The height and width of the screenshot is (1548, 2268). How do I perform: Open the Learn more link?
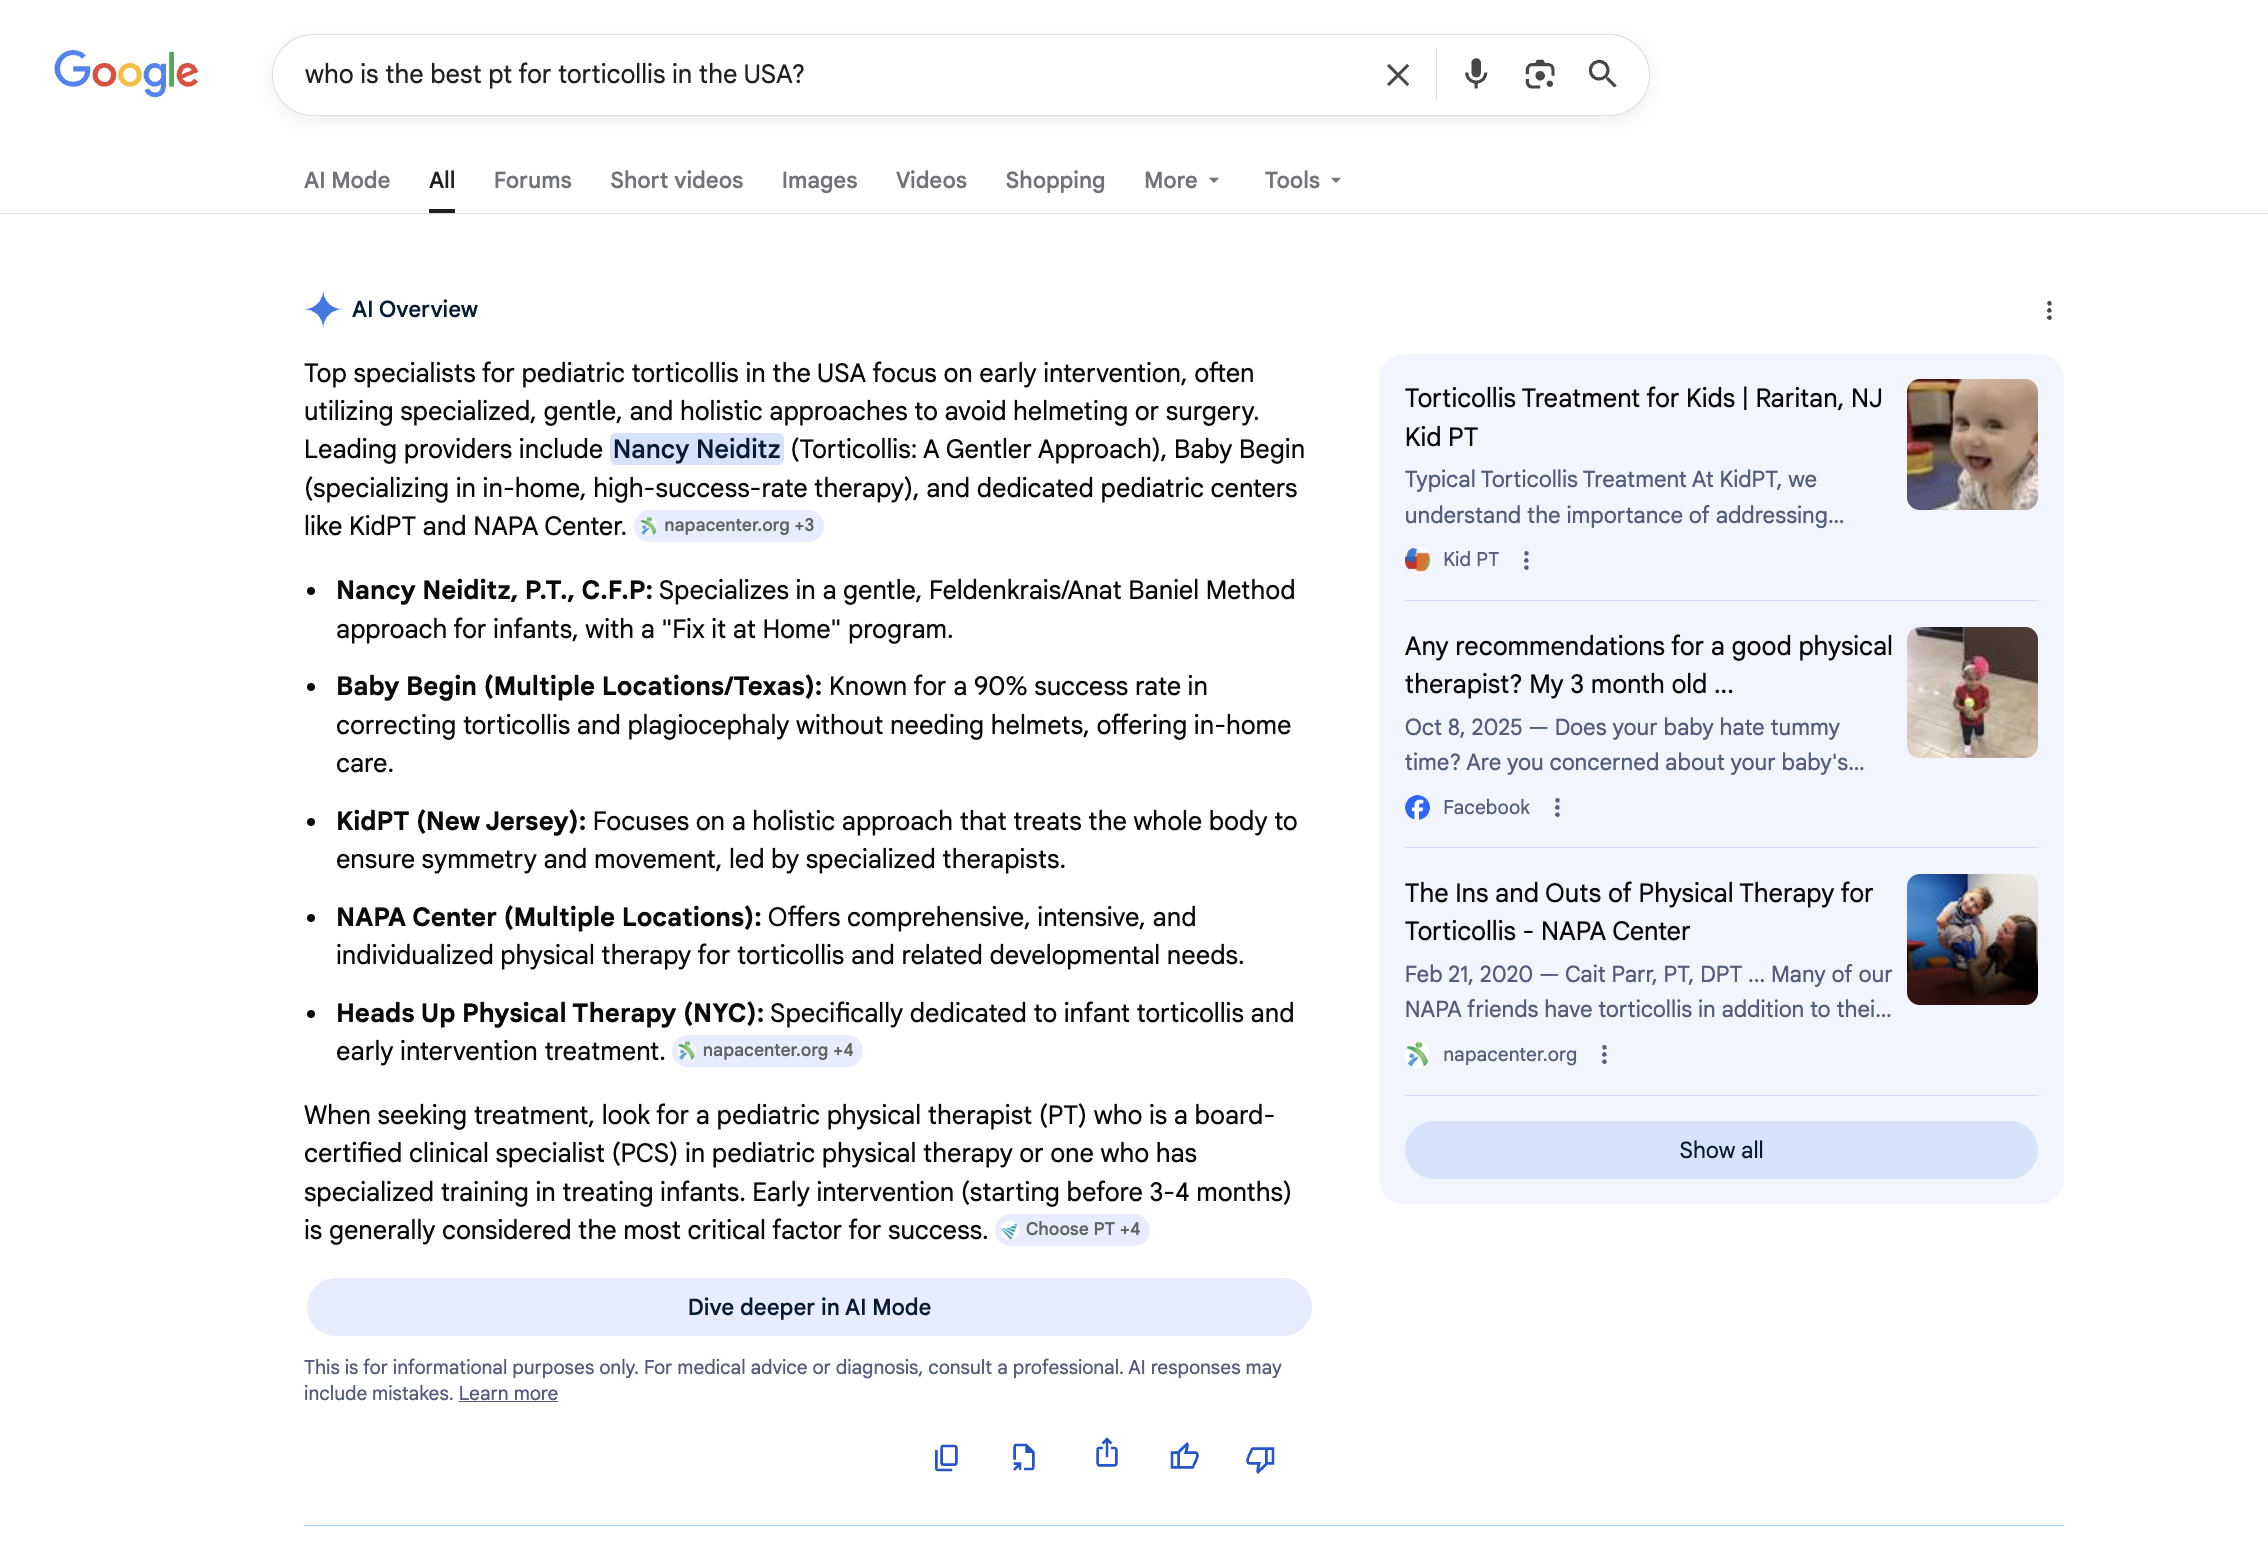point(508,1394)
